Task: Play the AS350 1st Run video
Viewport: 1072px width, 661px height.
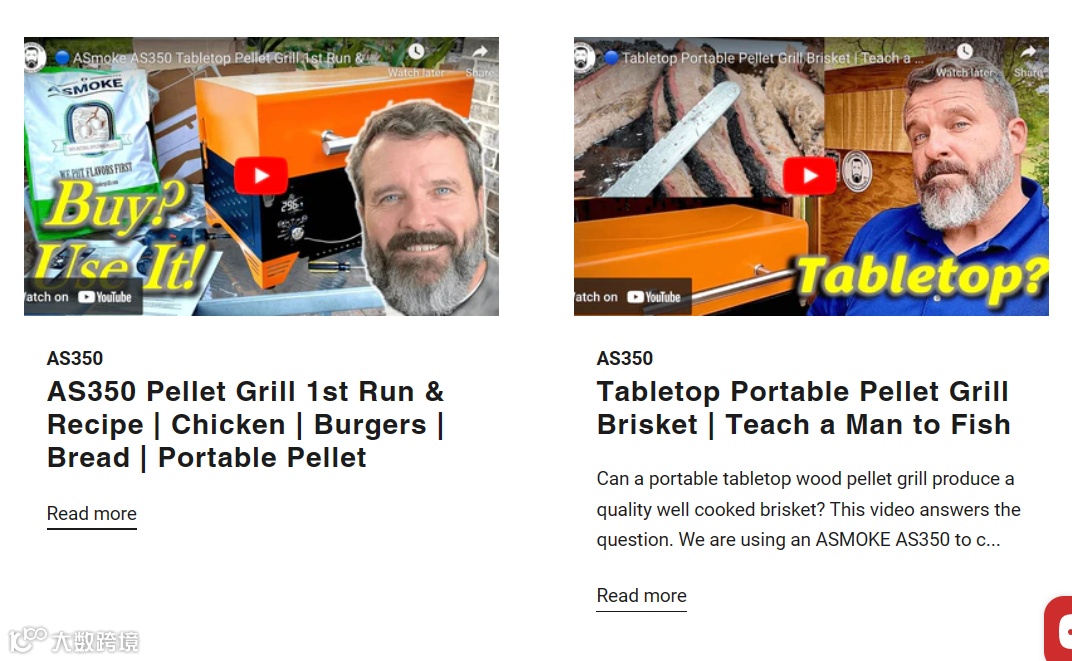Action: pos(260,176)
